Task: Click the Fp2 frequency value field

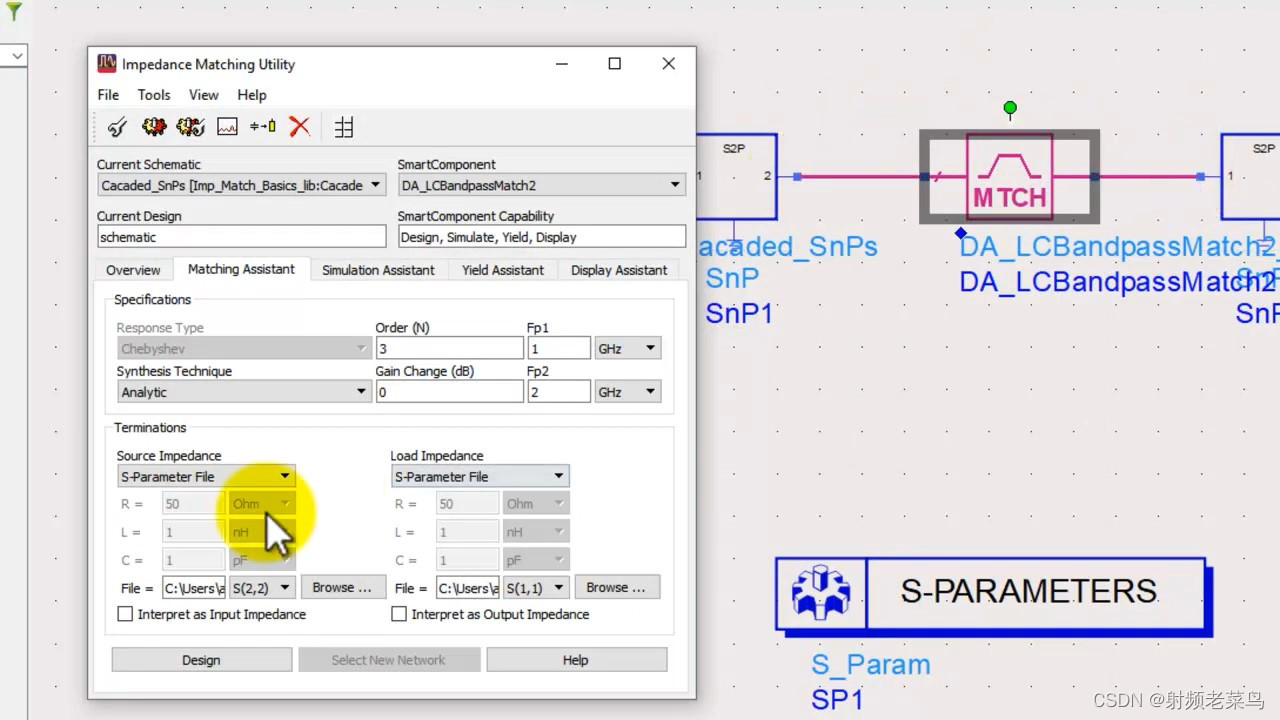Action: [558, 392]
